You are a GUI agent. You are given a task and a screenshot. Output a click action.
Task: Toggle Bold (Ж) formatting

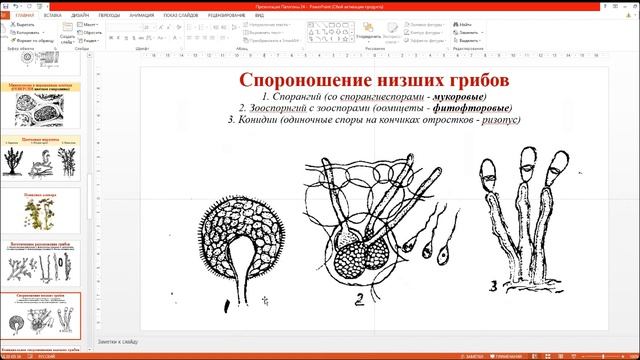click(x=111, y=38)
